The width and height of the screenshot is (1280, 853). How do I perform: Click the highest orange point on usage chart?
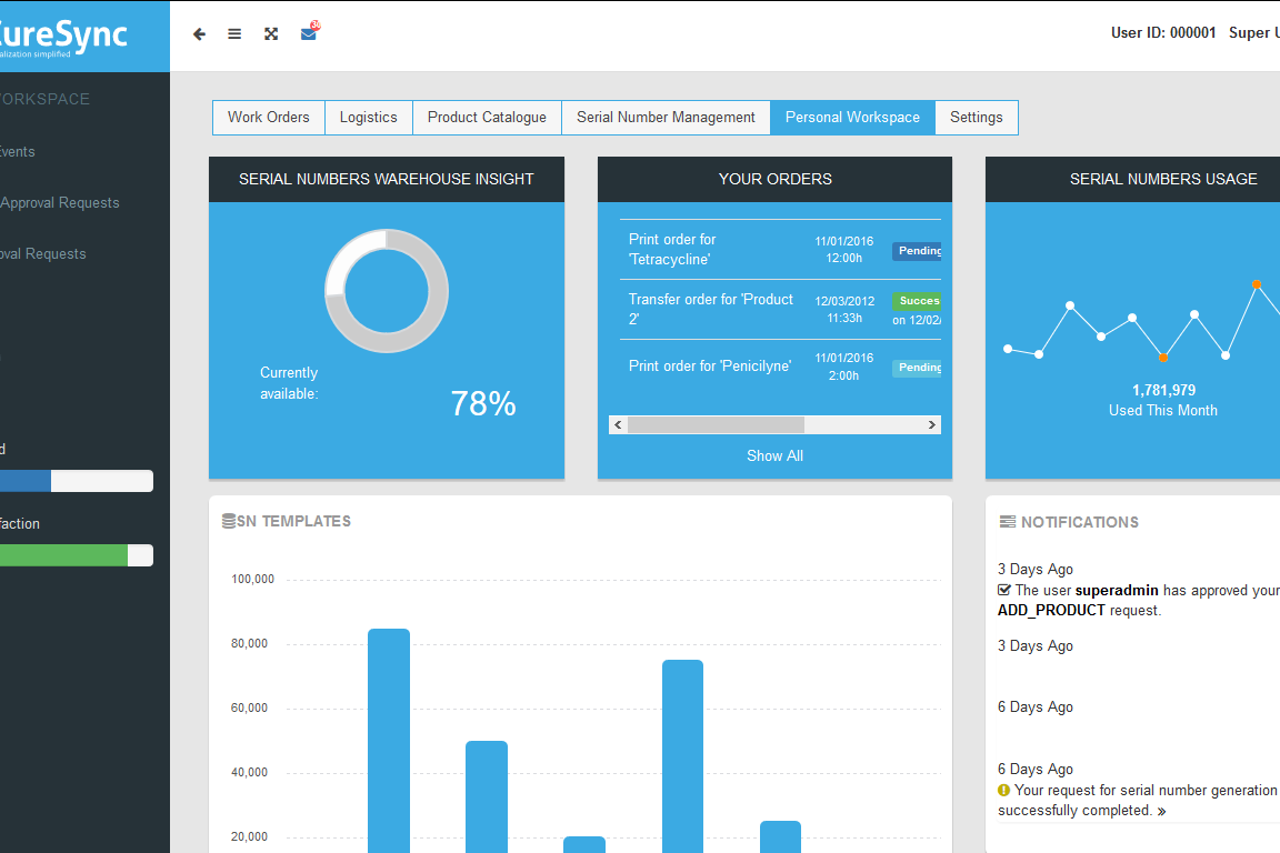[1257, 285]
